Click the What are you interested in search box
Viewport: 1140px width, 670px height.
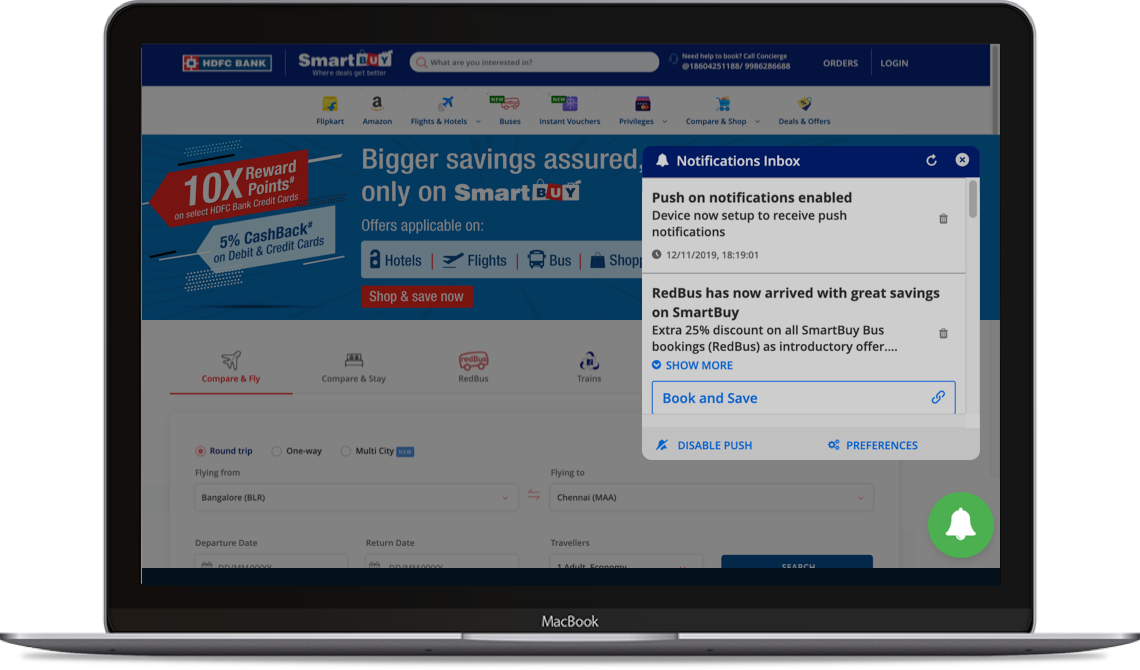pyautogui.click(x=534, y=62)
